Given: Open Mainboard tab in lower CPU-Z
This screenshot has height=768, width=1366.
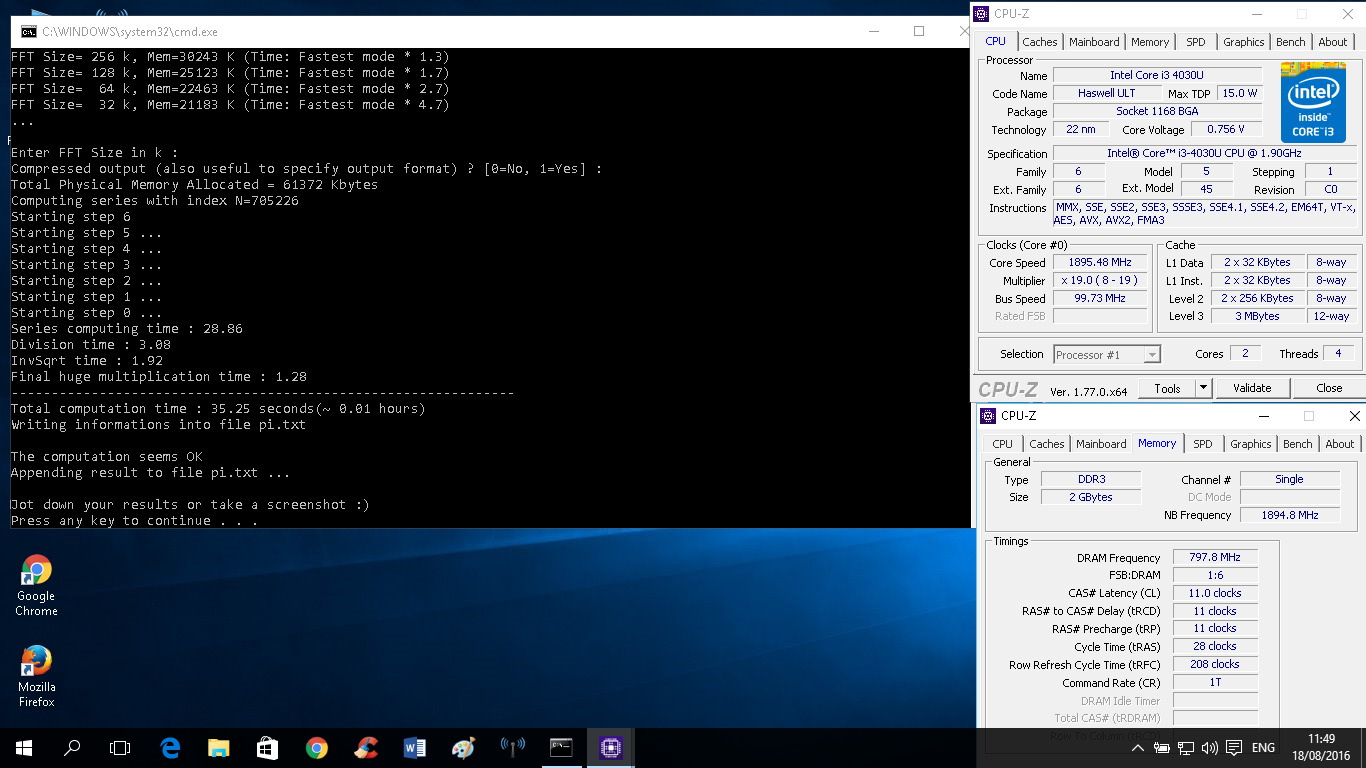Looking at the screenshot, I should coord(1101,444).
